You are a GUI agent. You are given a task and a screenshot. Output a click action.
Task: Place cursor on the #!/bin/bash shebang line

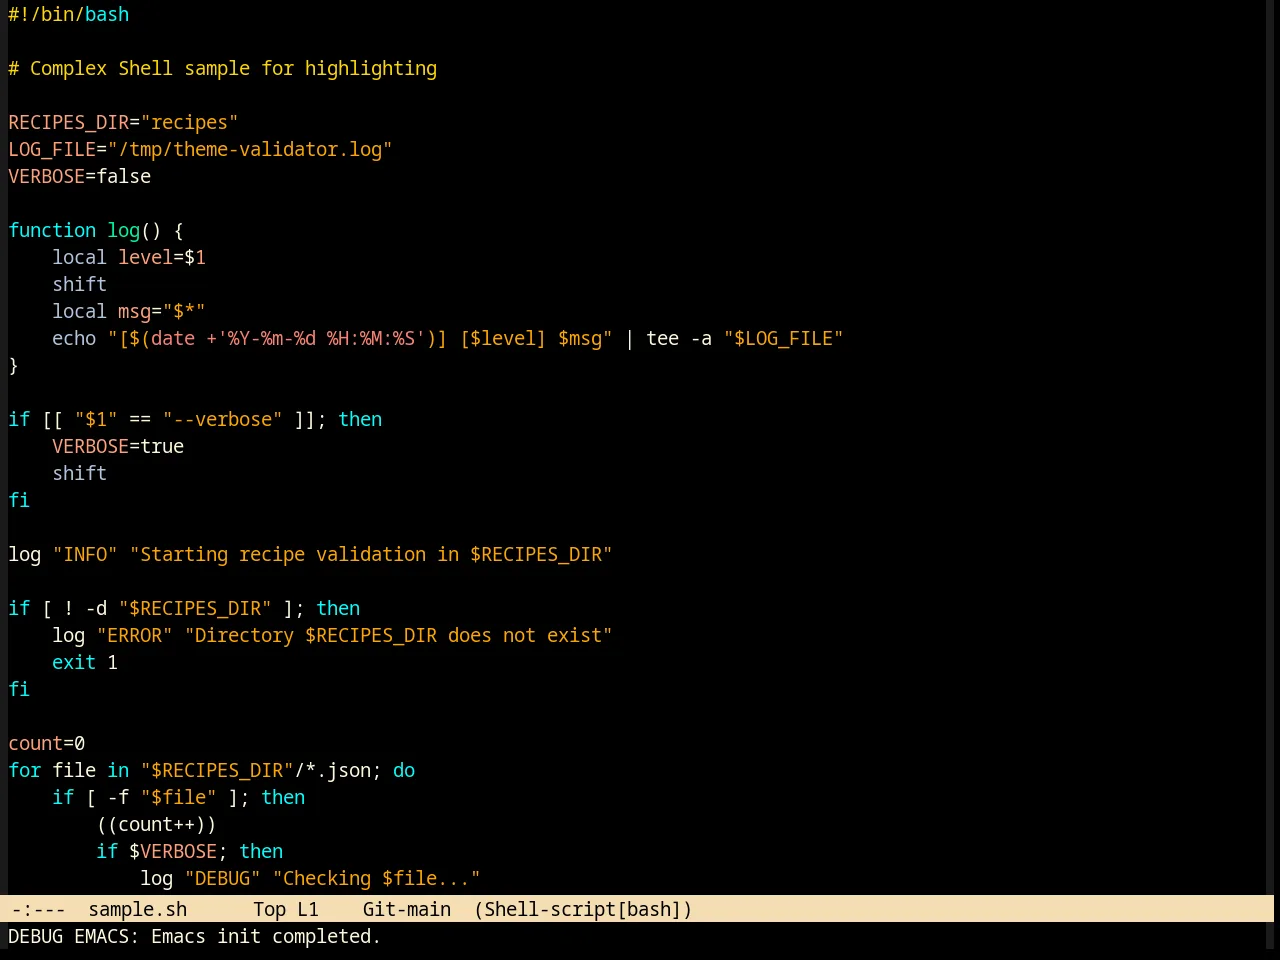(69, 14)
